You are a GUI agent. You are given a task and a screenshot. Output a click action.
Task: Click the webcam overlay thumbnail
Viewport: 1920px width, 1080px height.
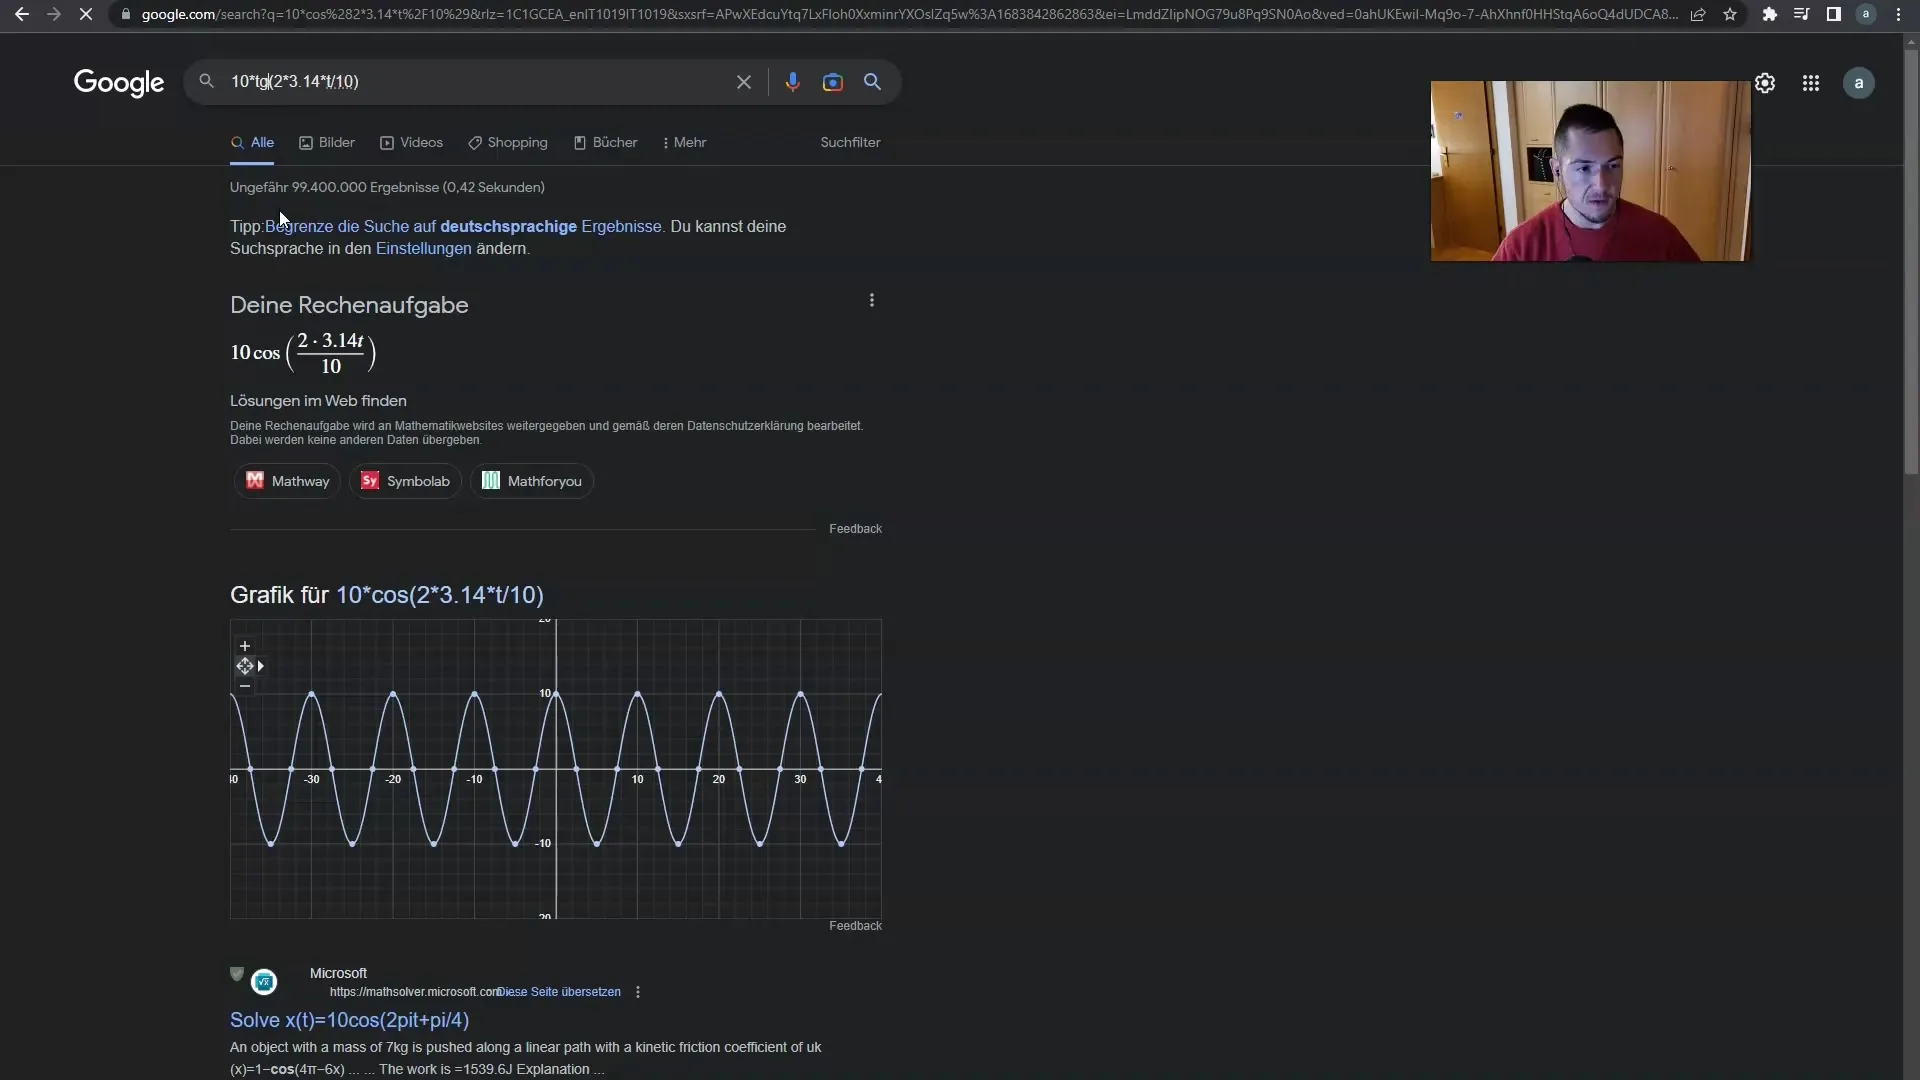coord(1590,171)
